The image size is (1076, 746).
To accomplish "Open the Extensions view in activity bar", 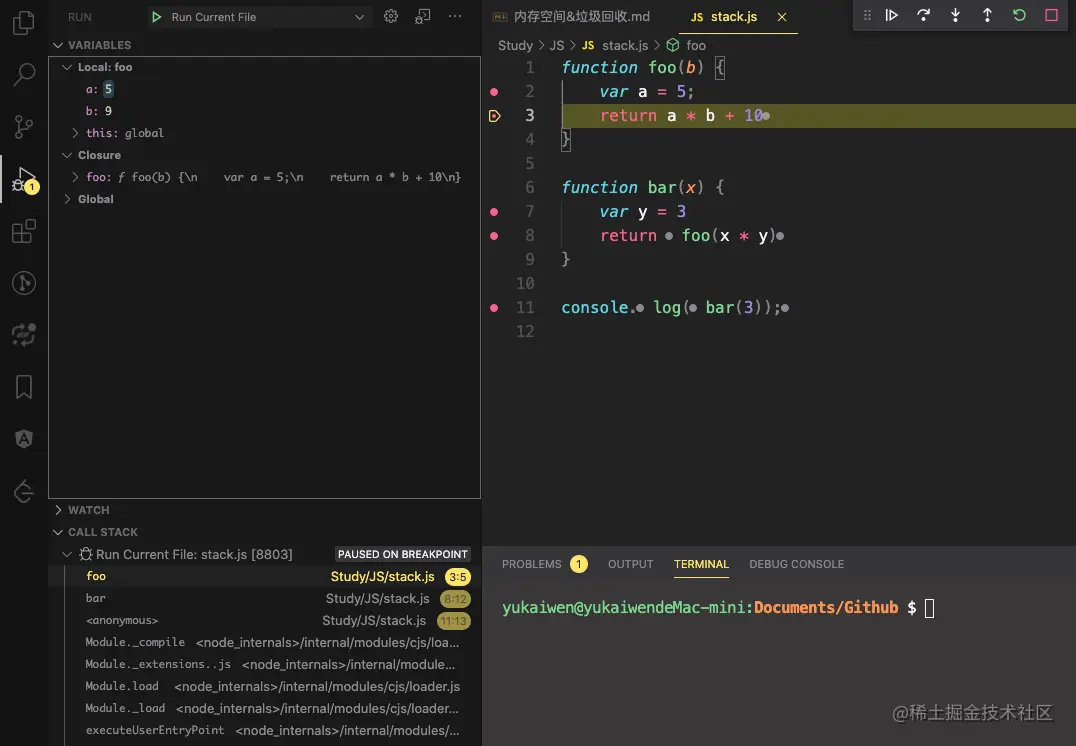I will pos(24,232).
